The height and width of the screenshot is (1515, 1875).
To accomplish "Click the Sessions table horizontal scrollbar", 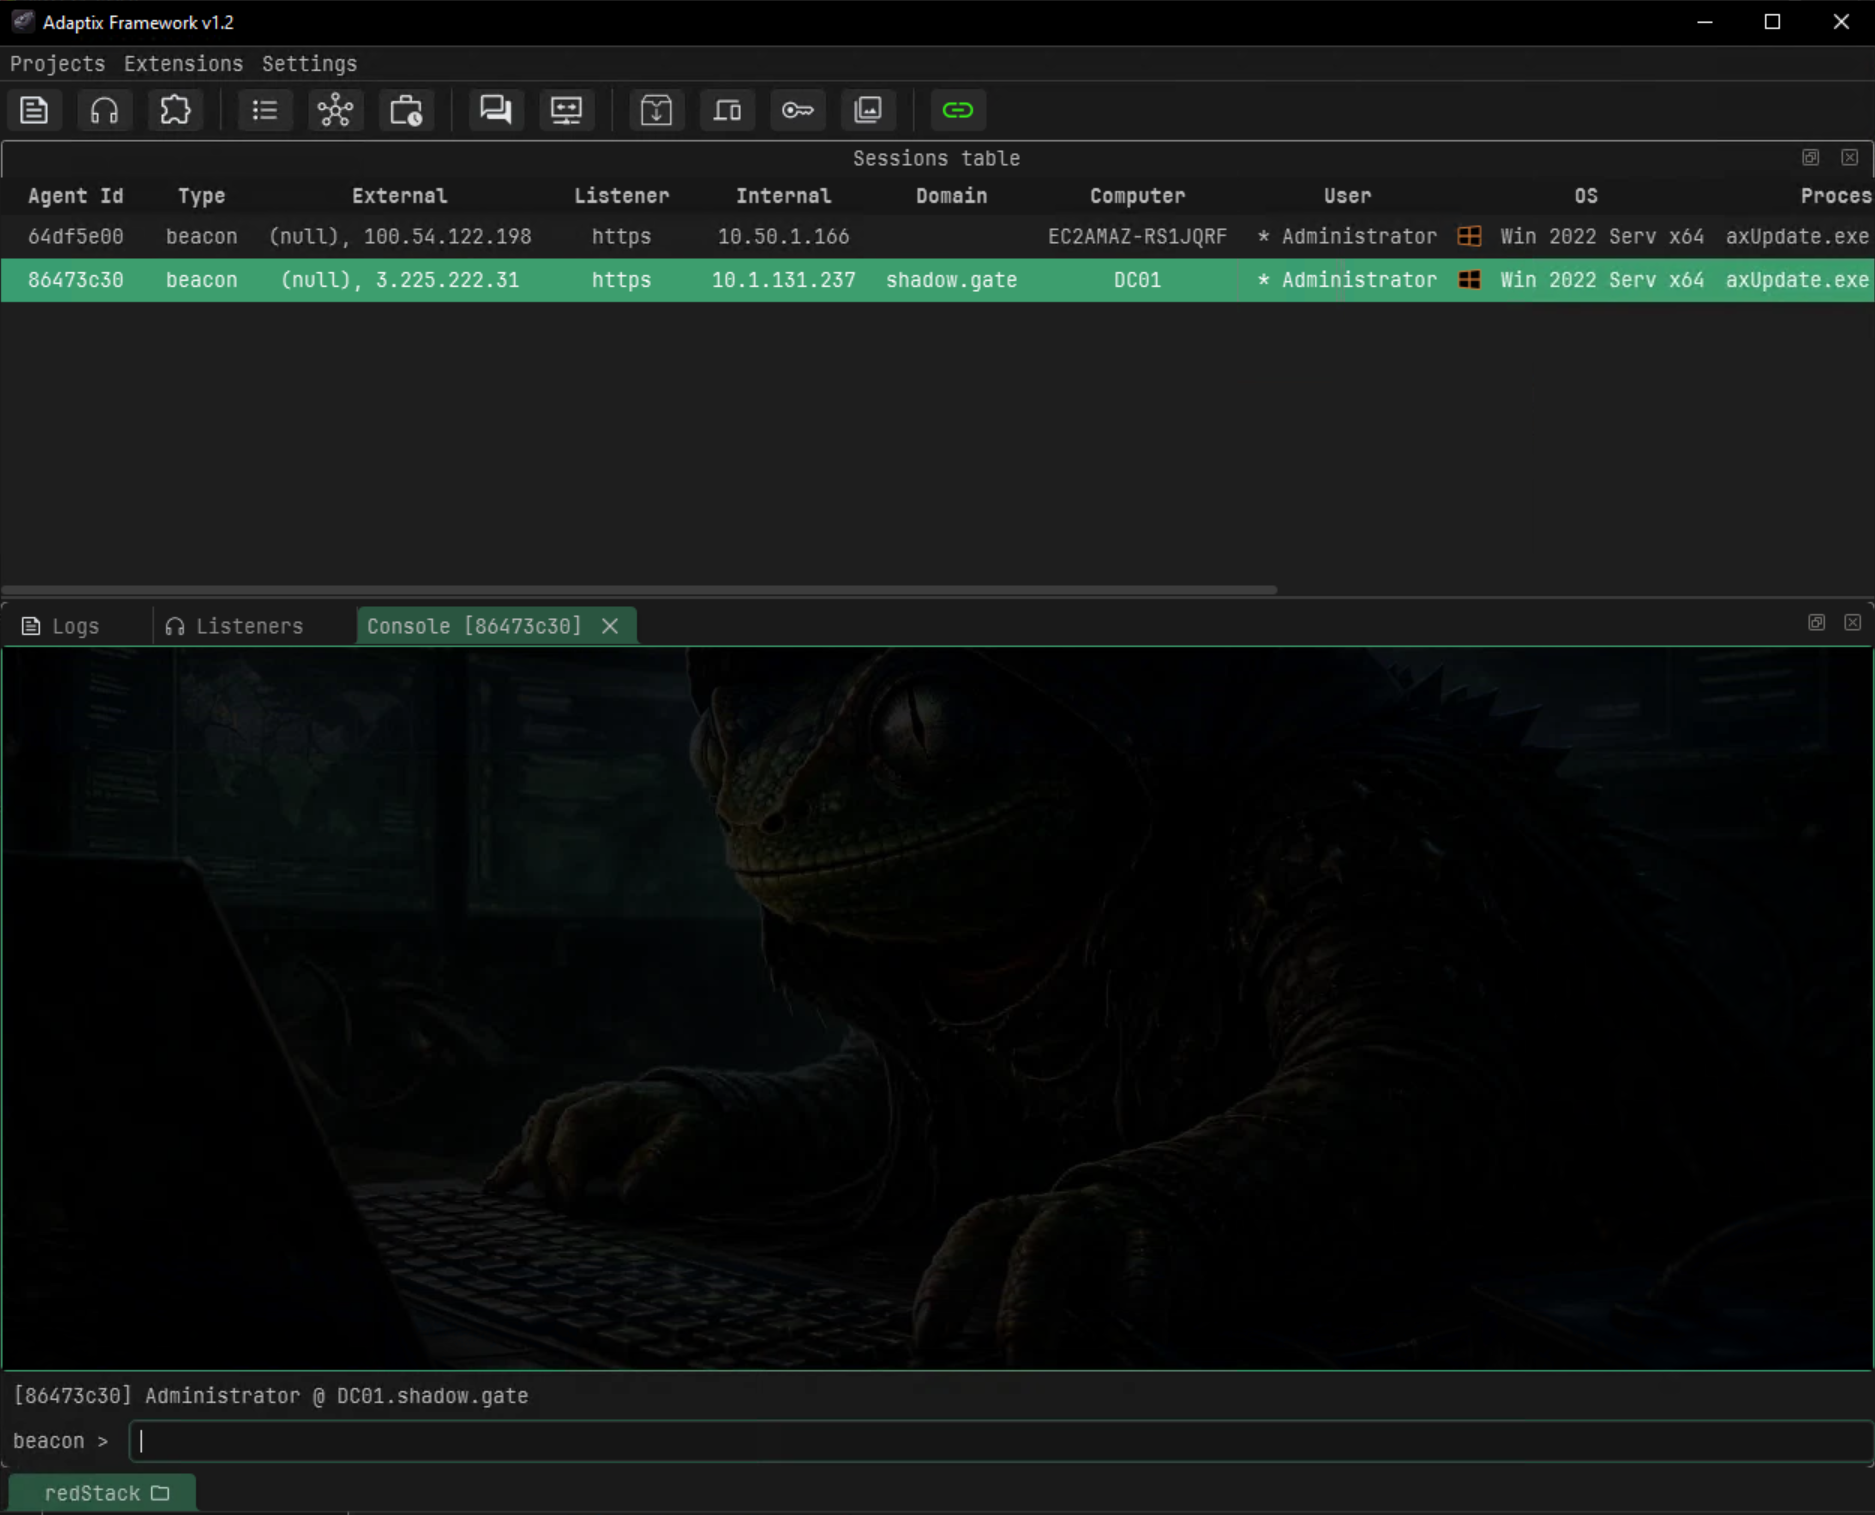I will coord(640,590).
